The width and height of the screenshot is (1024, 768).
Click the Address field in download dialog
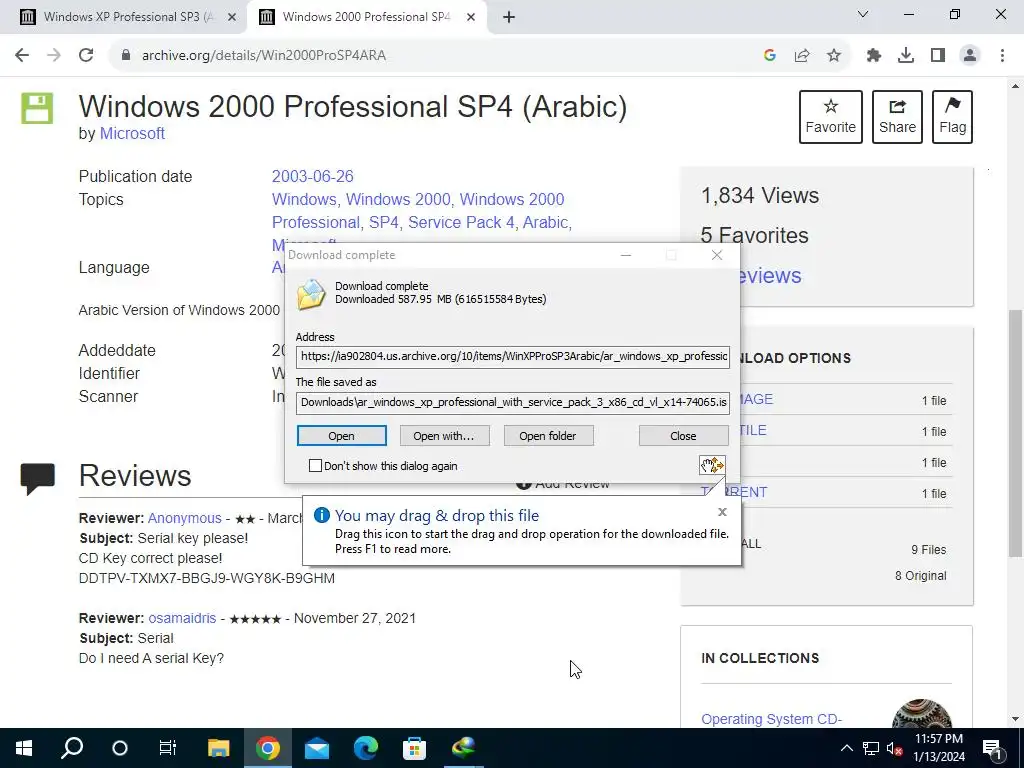[x=513, y=357]
